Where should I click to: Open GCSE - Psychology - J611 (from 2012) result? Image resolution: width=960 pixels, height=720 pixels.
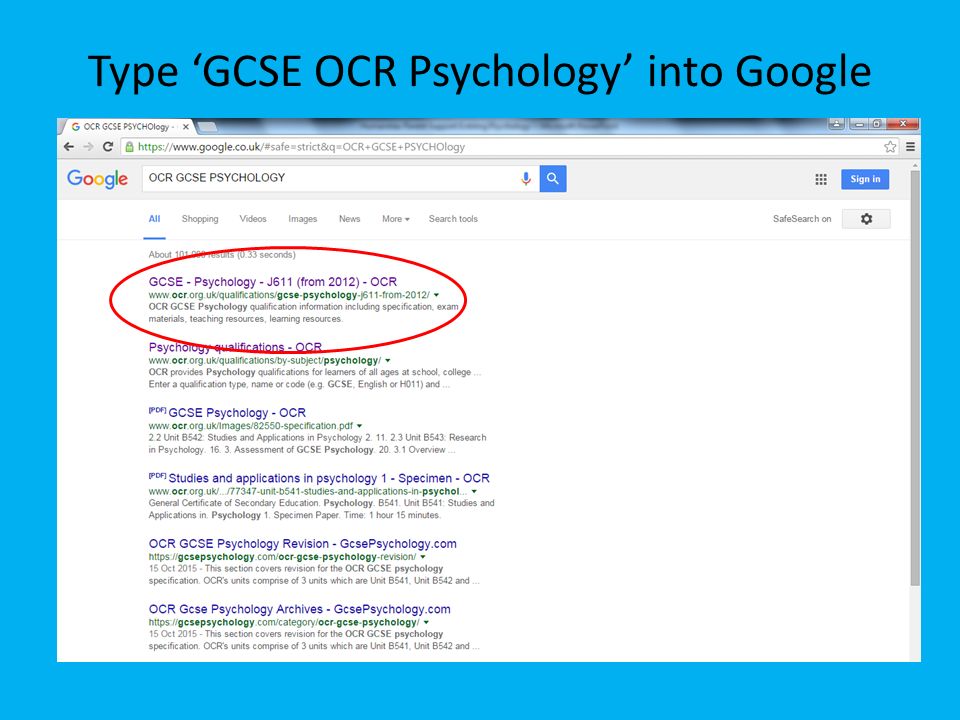272,282
